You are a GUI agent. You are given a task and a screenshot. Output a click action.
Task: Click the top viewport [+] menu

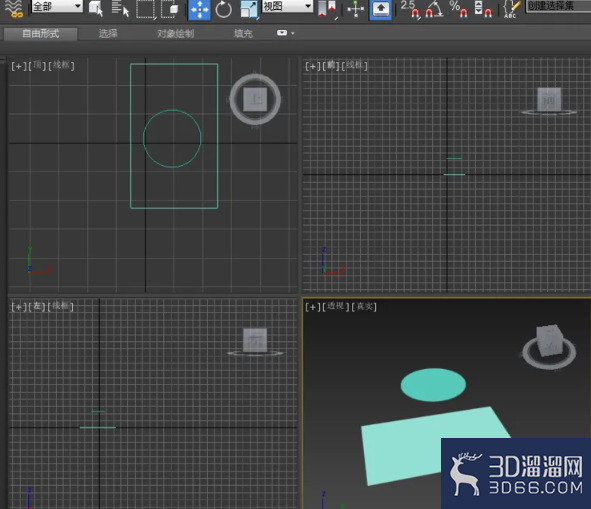point(19,66)
